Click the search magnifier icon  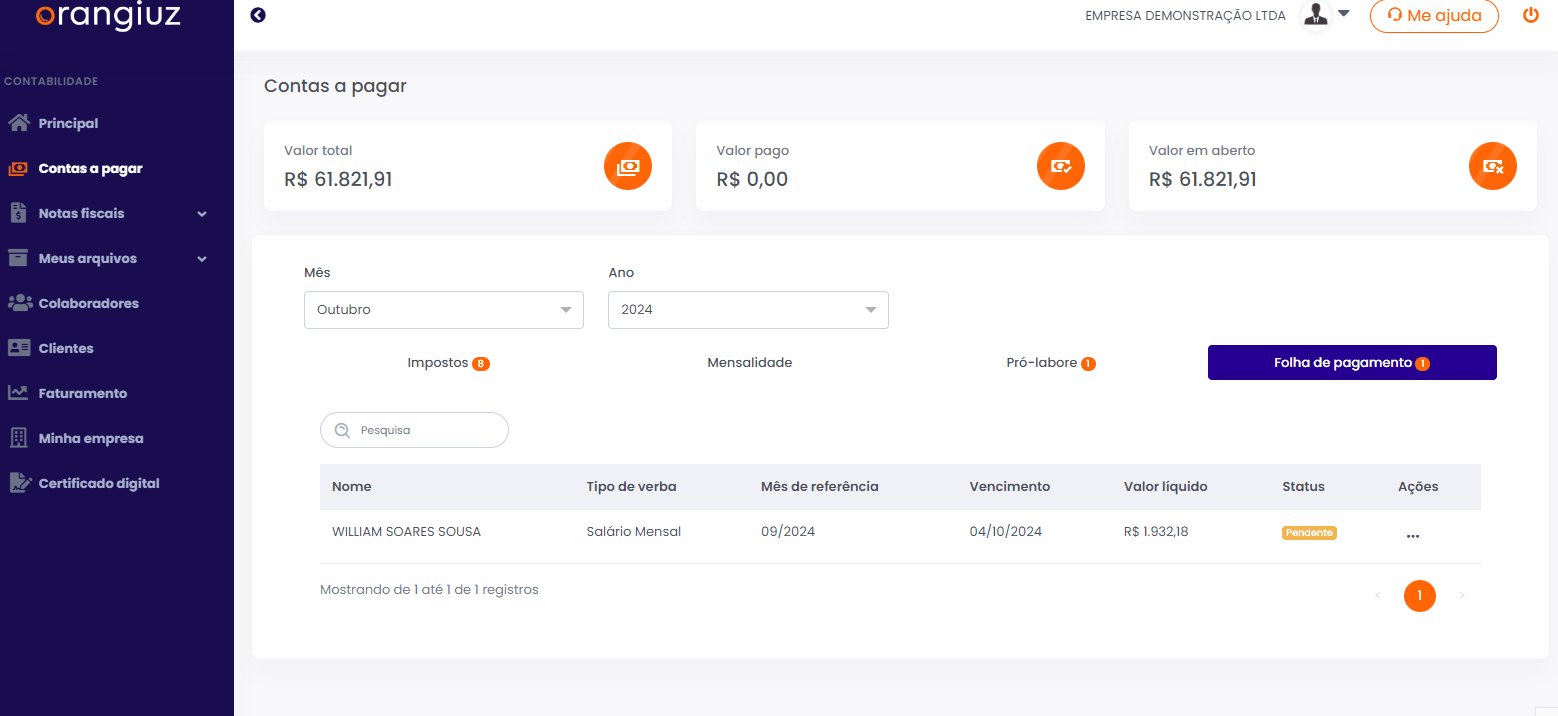(x=342, y=430)
